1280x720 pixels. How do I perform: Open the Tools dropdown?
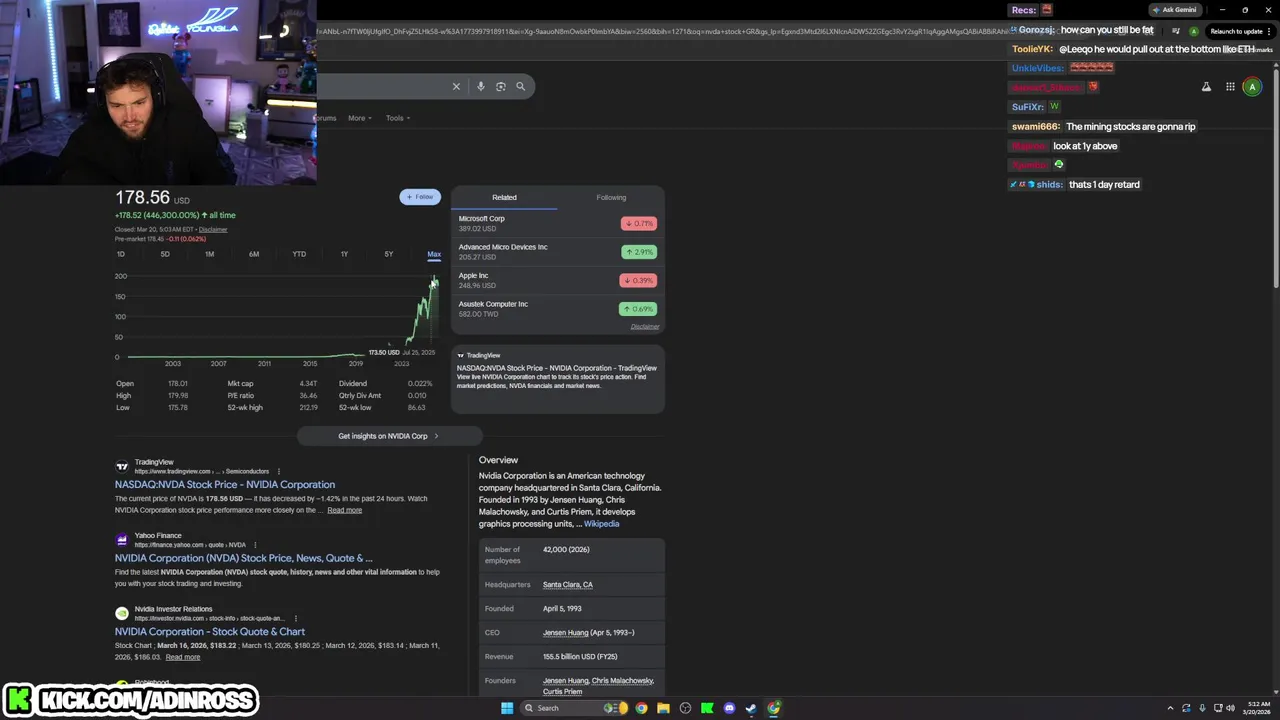click(x=398, y=118)
